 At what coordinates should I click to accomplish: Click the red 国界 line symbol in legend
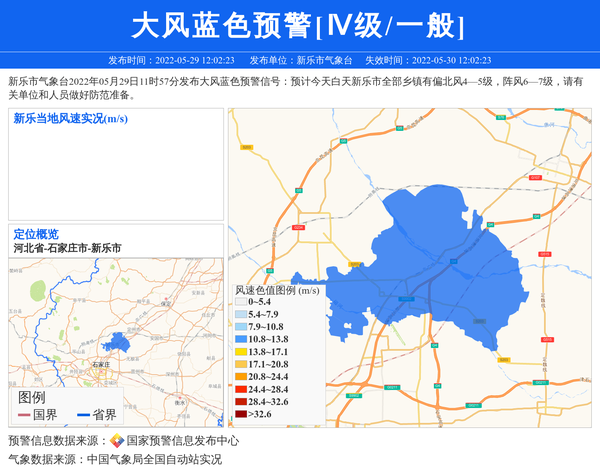(x=22, y=415)
